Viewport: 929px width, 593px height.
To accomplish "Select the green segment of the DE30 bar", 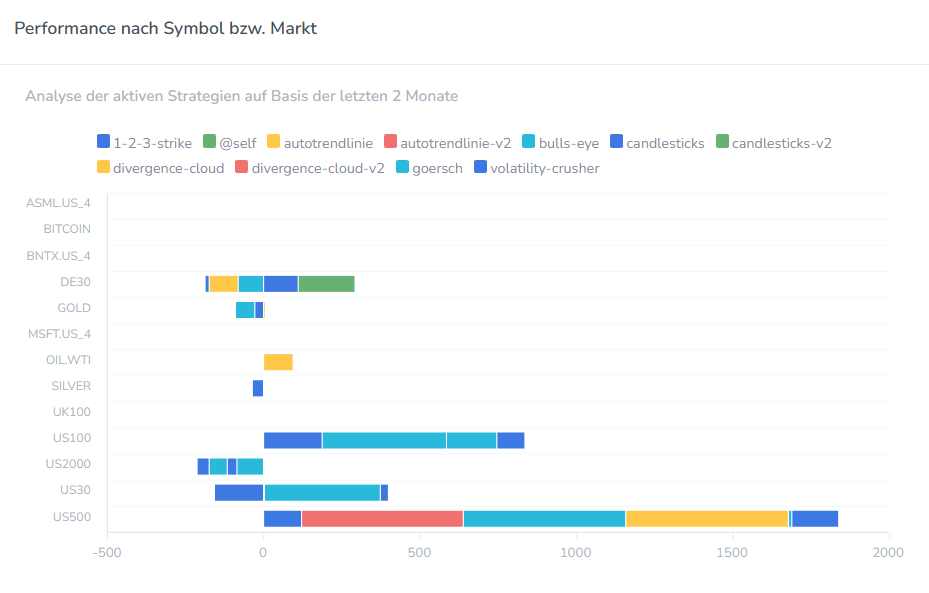I will pos(326,284).
